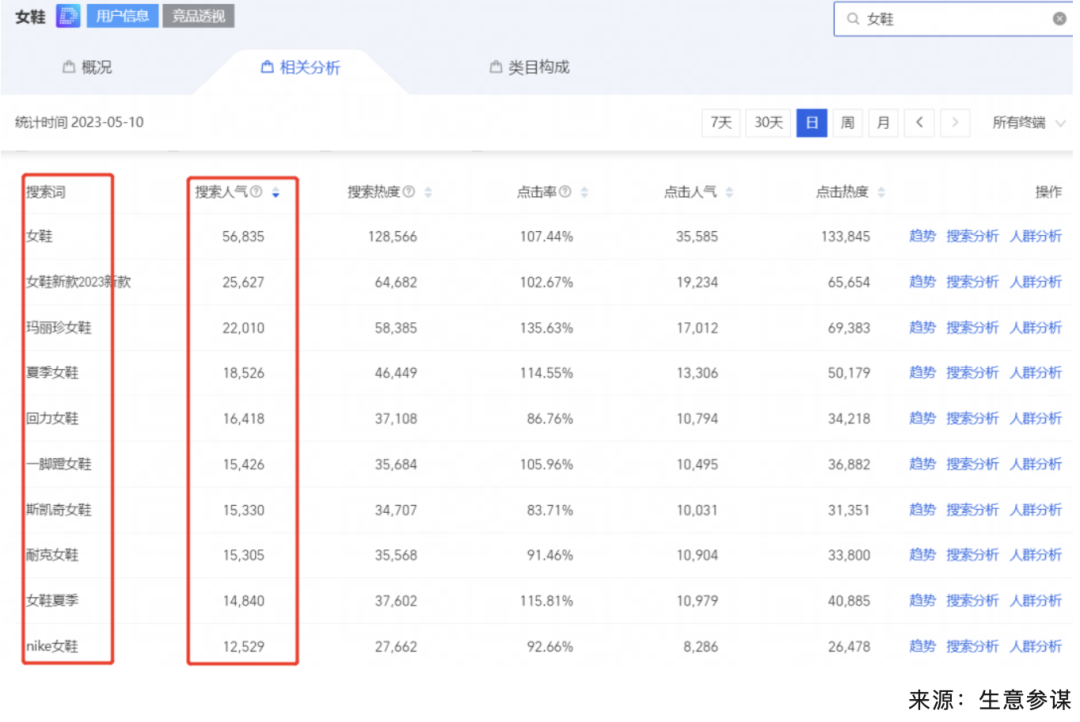
Task: Sort by 点击人气 using the sort arrows
Action: tap(729, 192)
